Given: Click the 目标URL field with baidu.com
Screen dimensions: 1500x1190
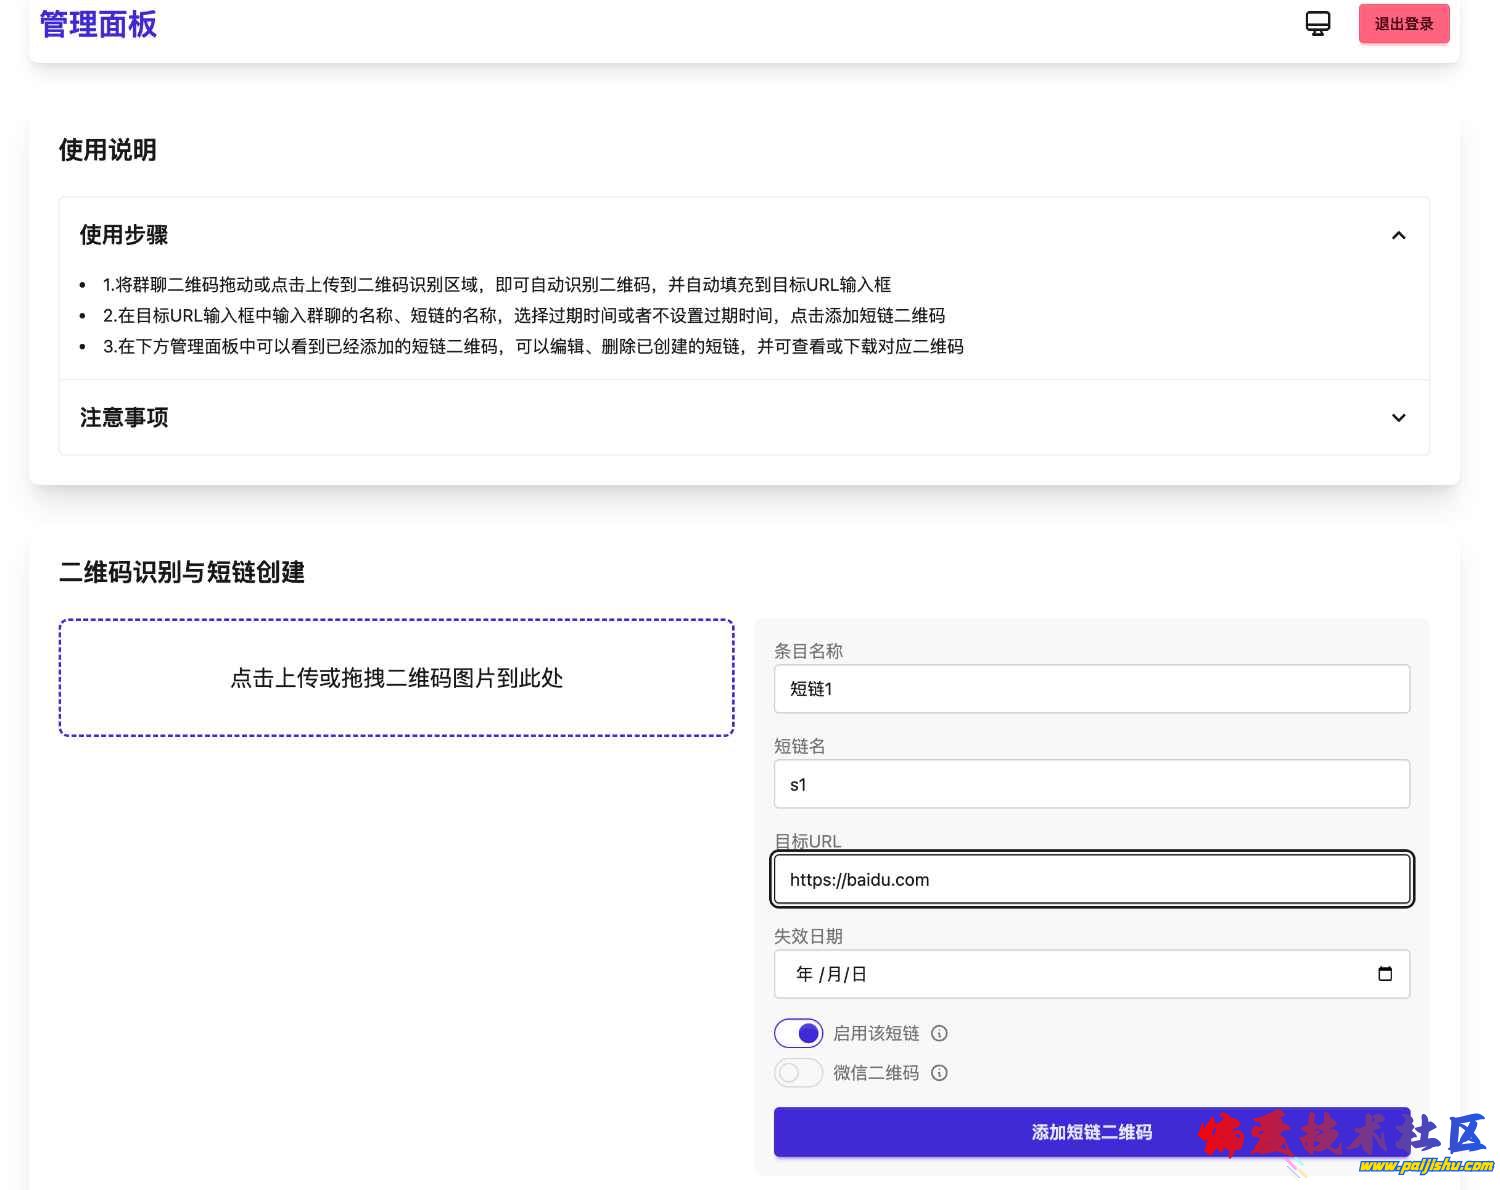Looking at the screenshot, I should [1091, 880].
